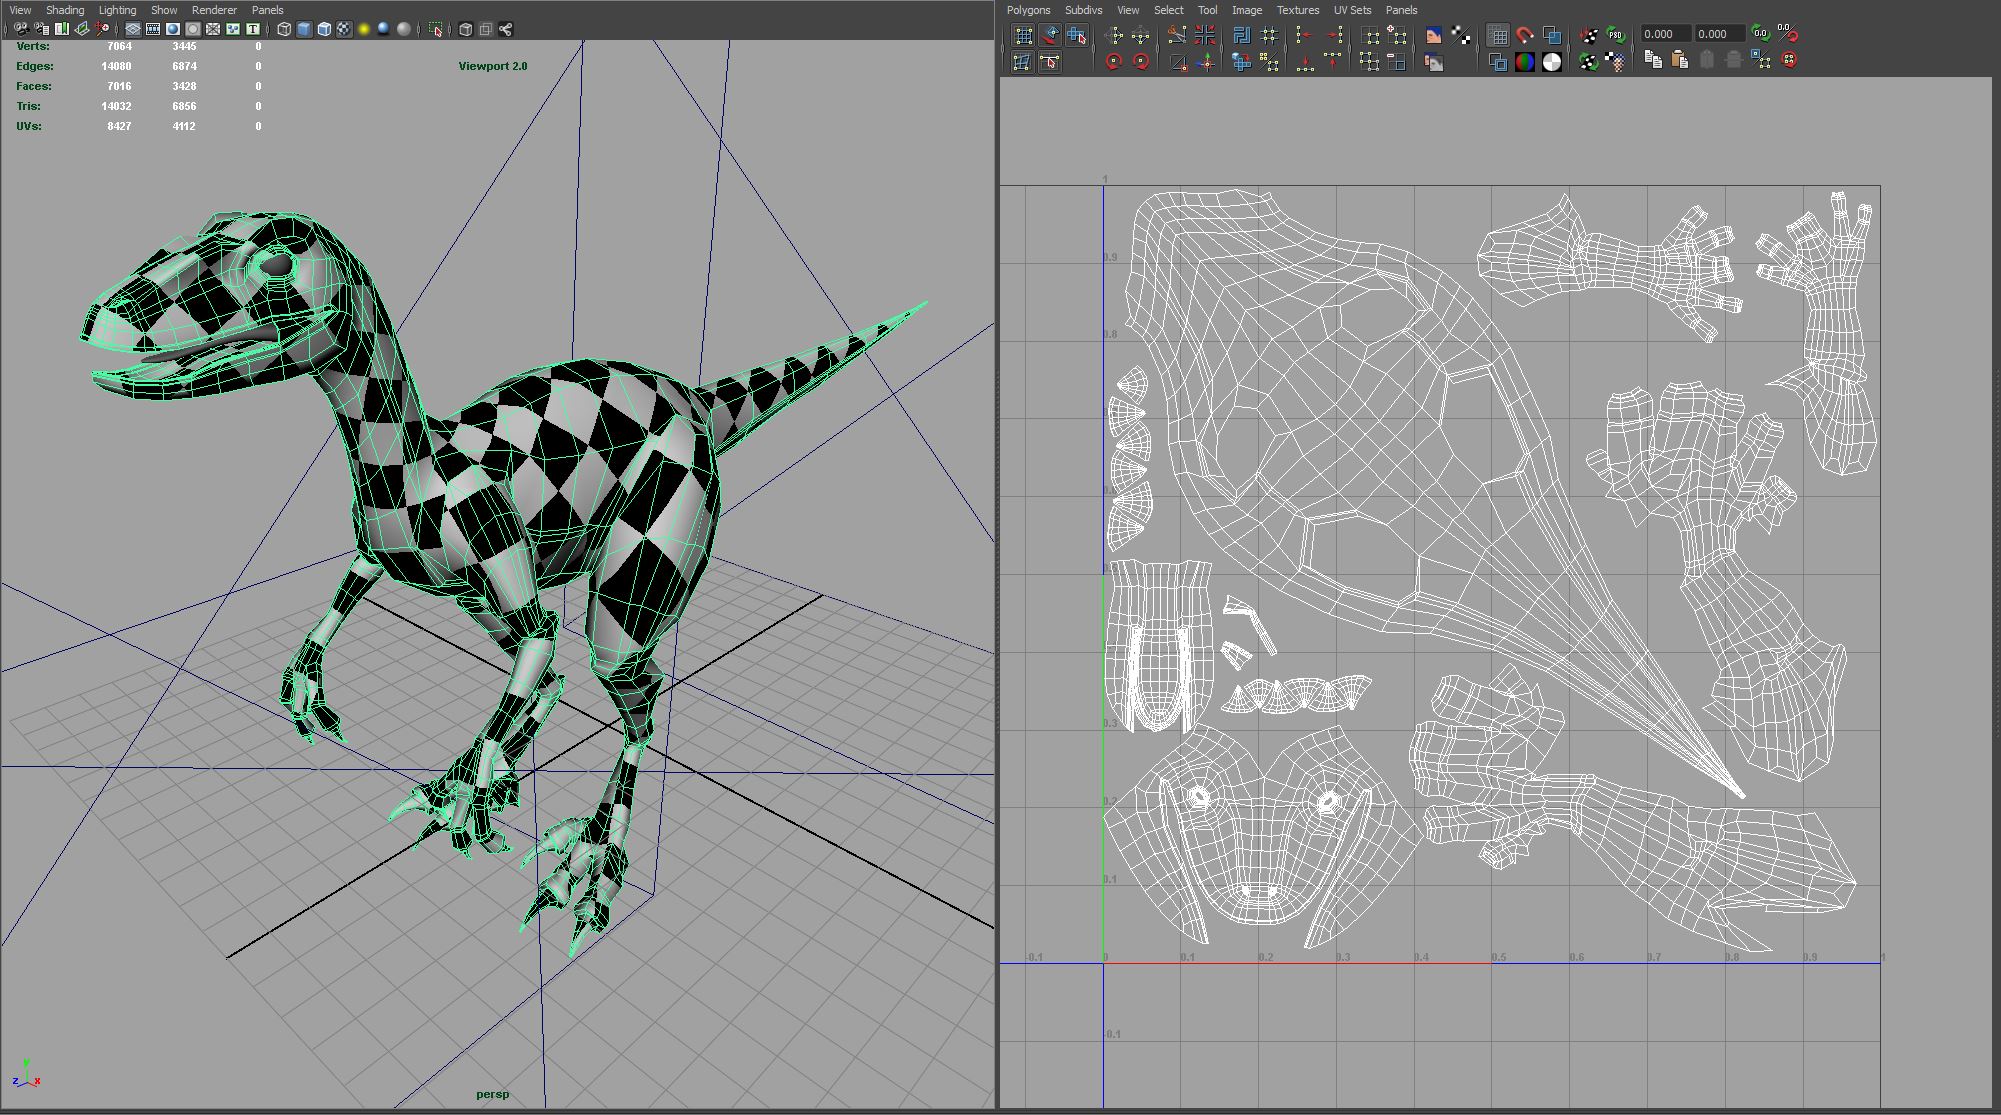This screenshot has height=1115, width=2001.
Task: Open the Polygons menu in UV editor
Action: point(1028,10)
